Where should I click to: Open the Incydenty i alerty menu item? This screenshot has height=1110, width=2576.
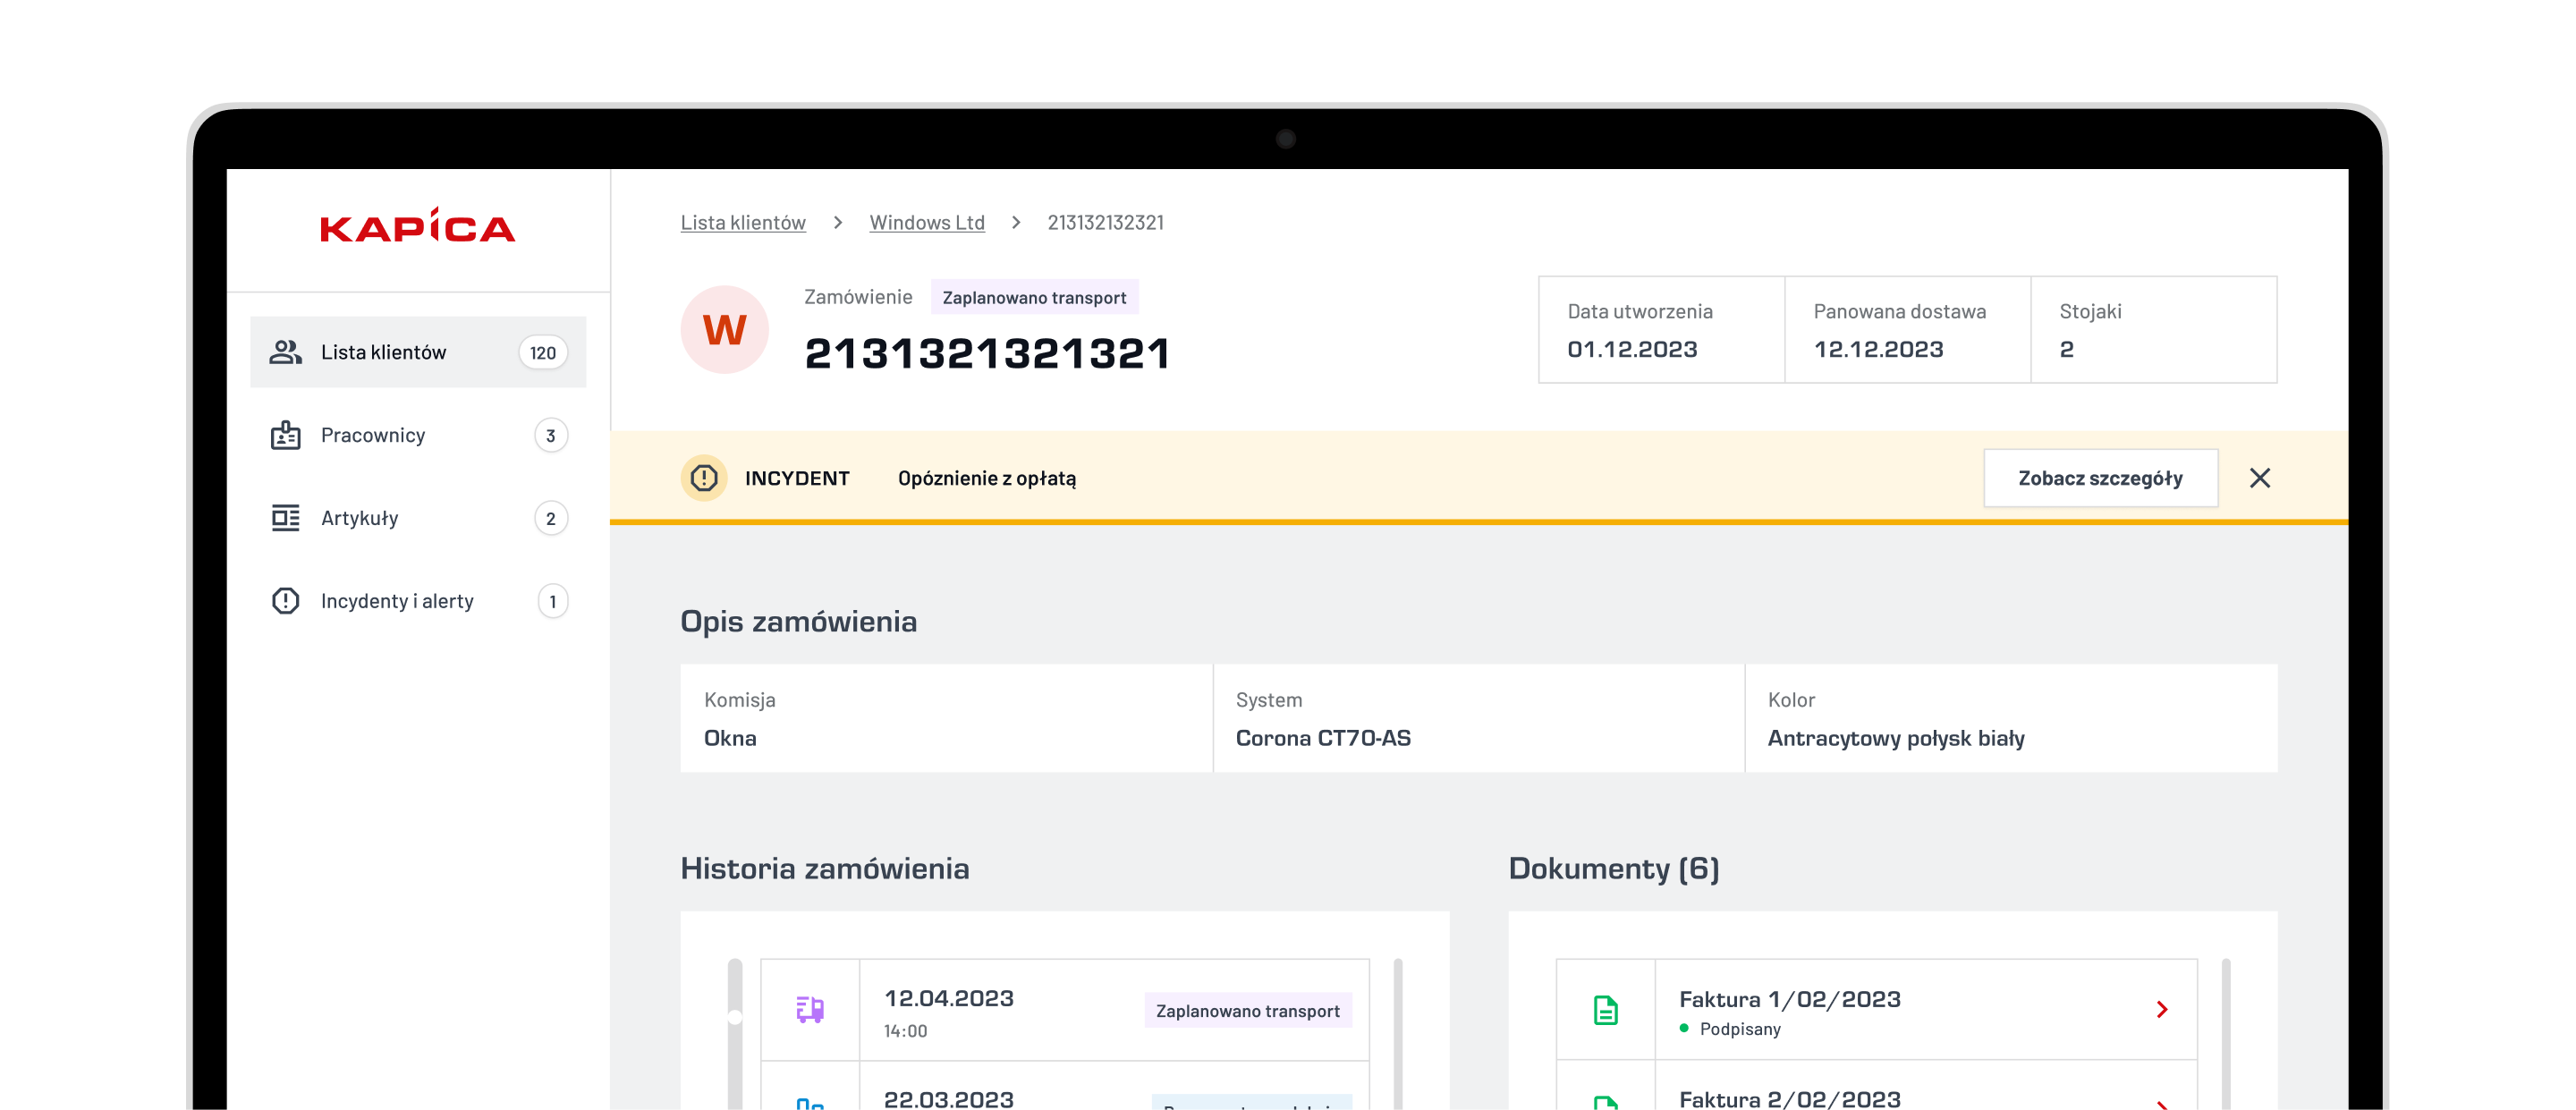pos(418,601)
